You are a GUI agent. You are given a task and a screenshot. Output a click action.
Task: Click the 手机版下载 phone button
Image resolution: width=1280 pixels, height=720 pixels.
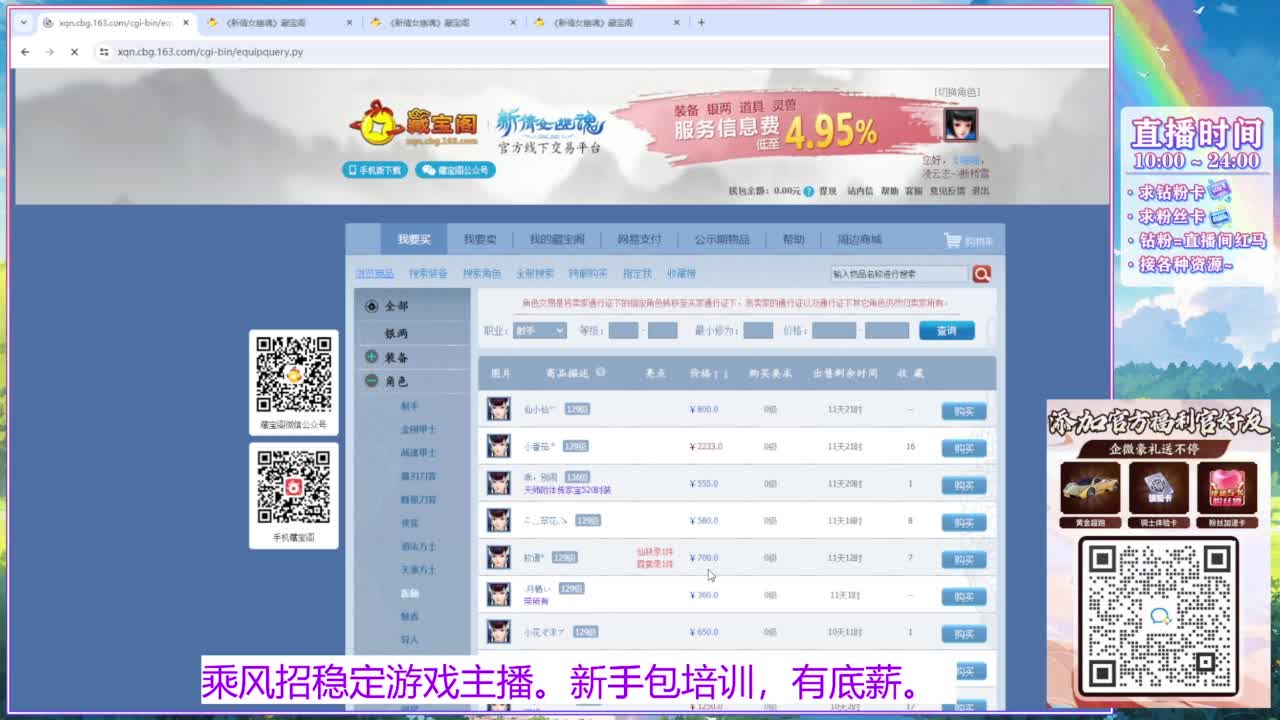click(x=375, y=170)
